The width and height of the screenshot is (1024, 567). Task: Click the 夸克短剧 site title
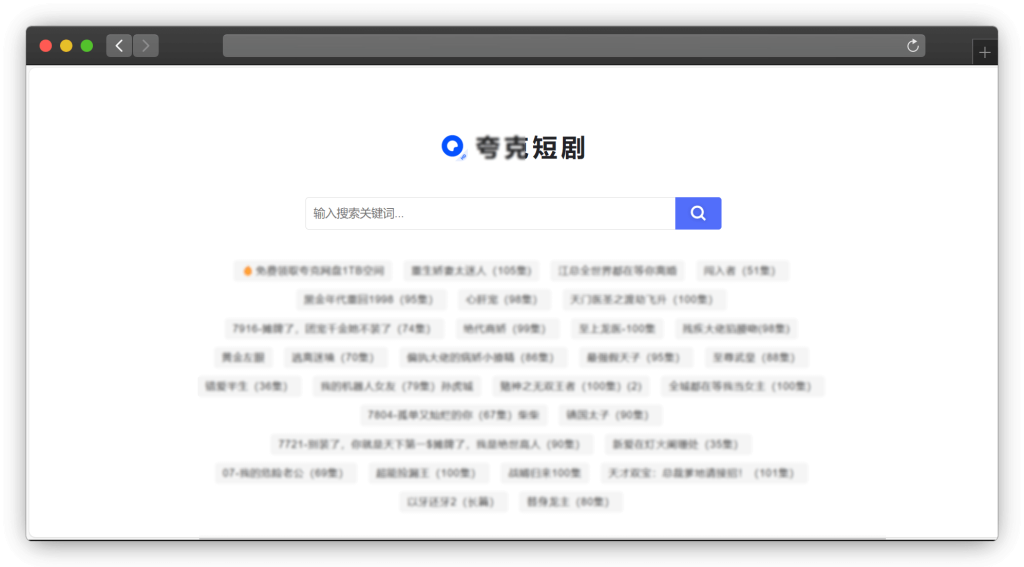(x=530, y=148)
